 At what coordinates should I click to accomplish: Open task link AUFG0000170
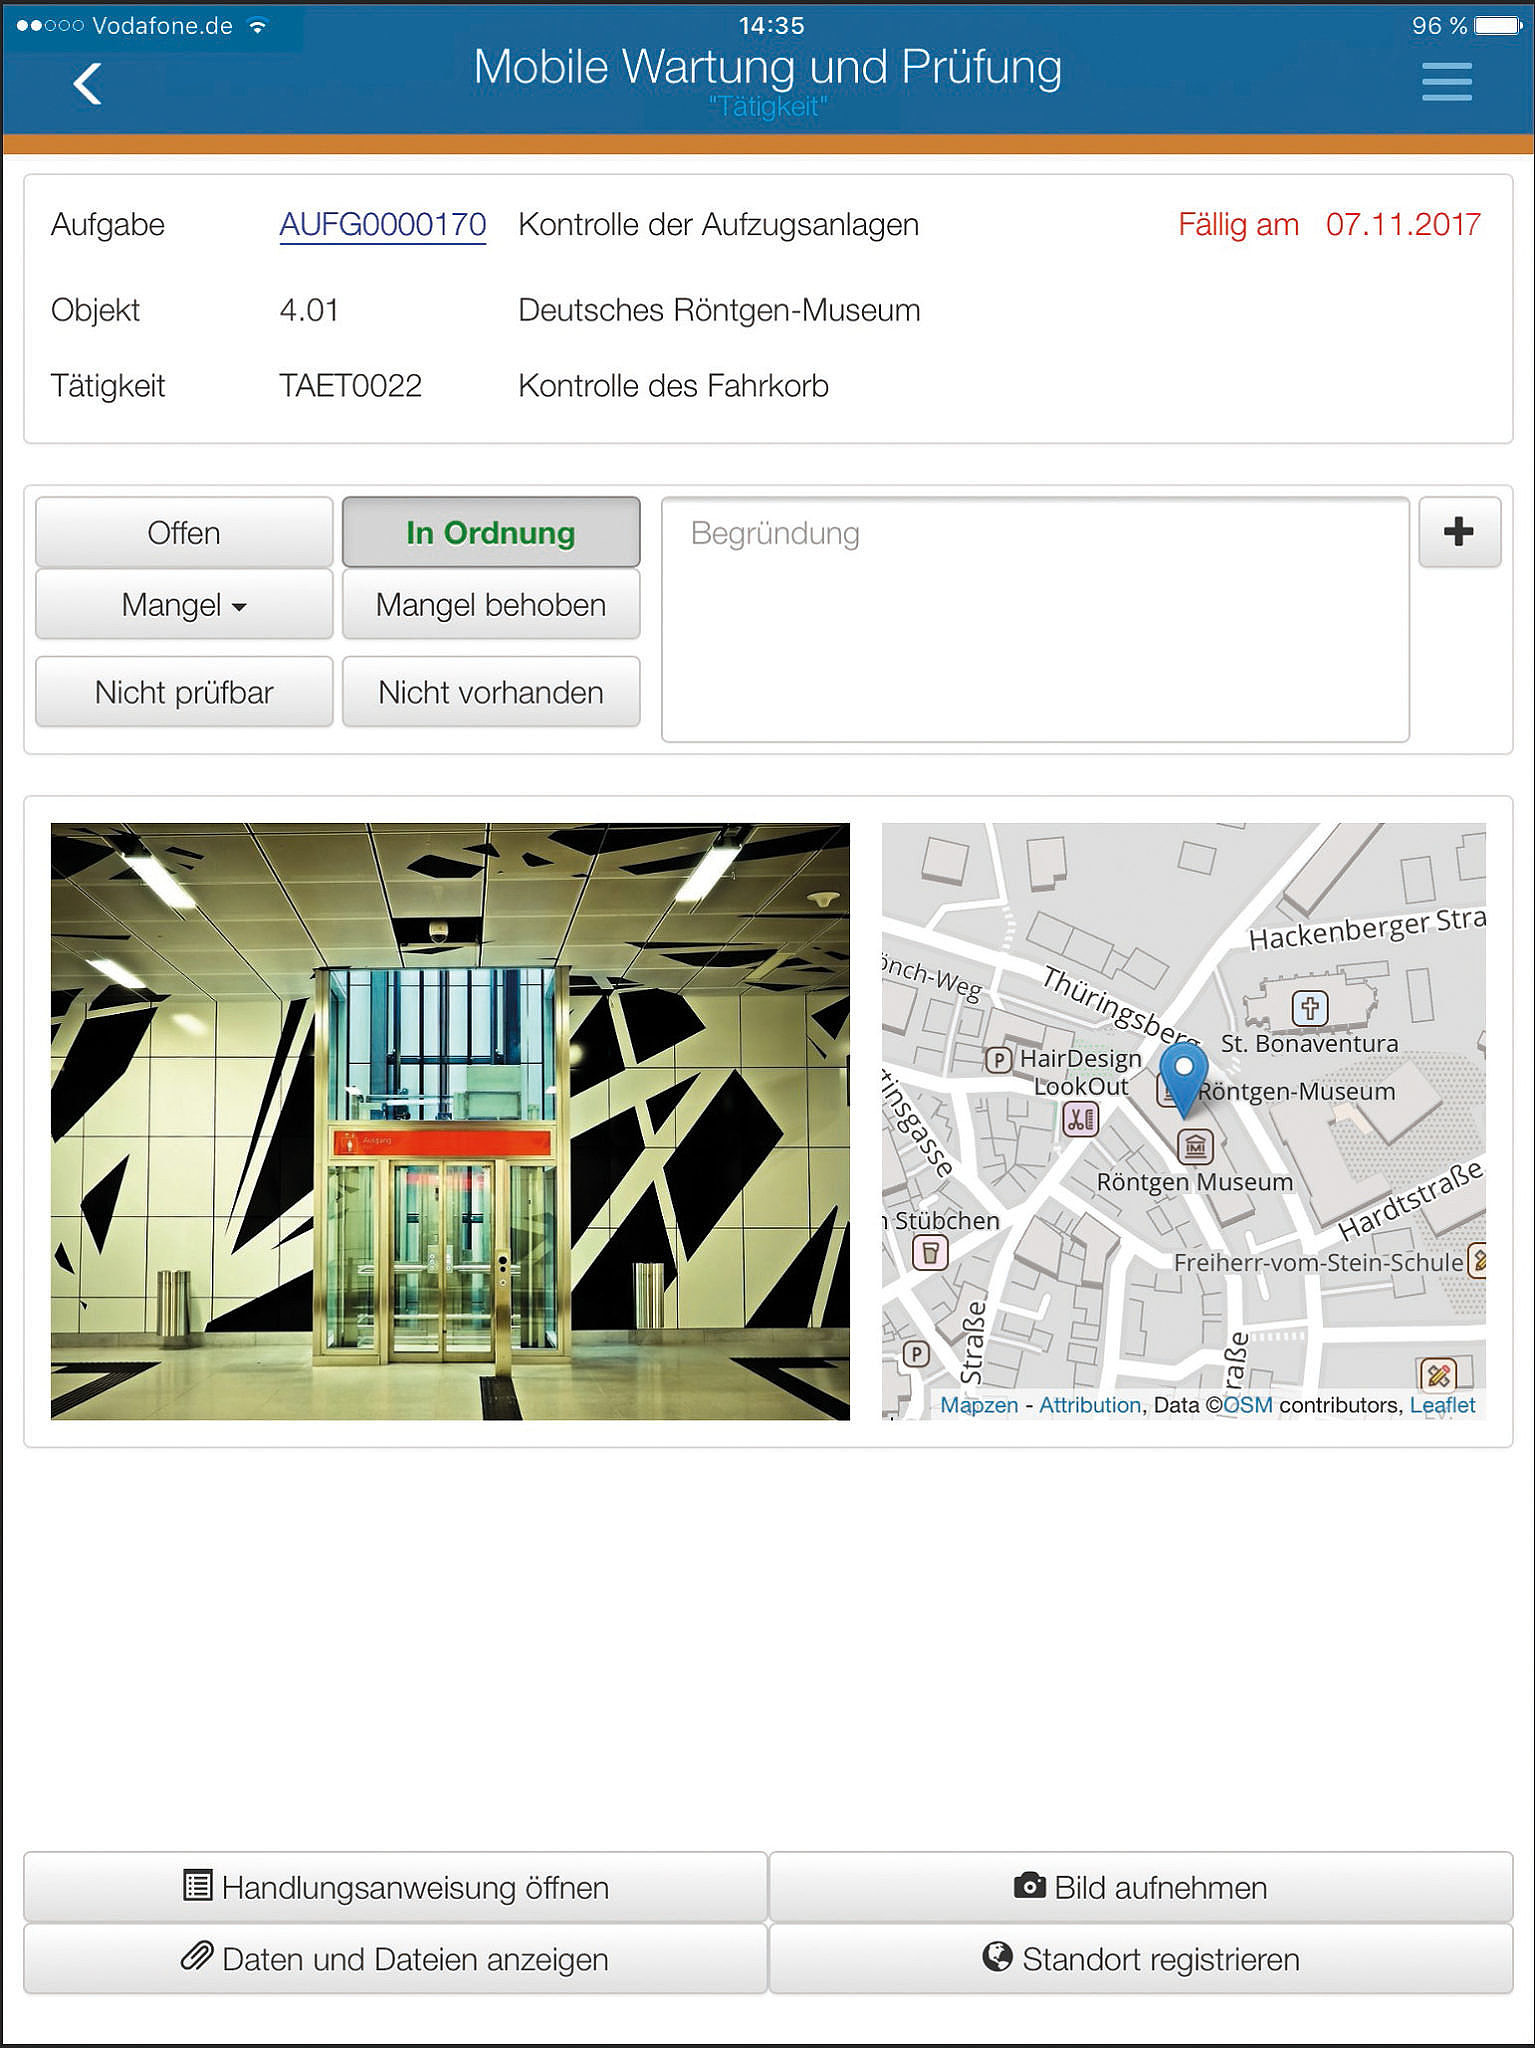coord(382,225)
